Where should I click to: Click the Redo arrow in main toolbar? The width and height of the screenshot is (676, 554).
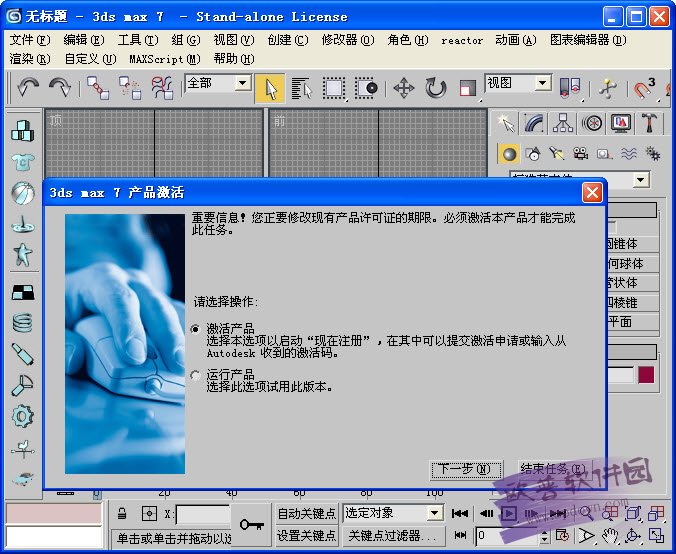(59, 88)
